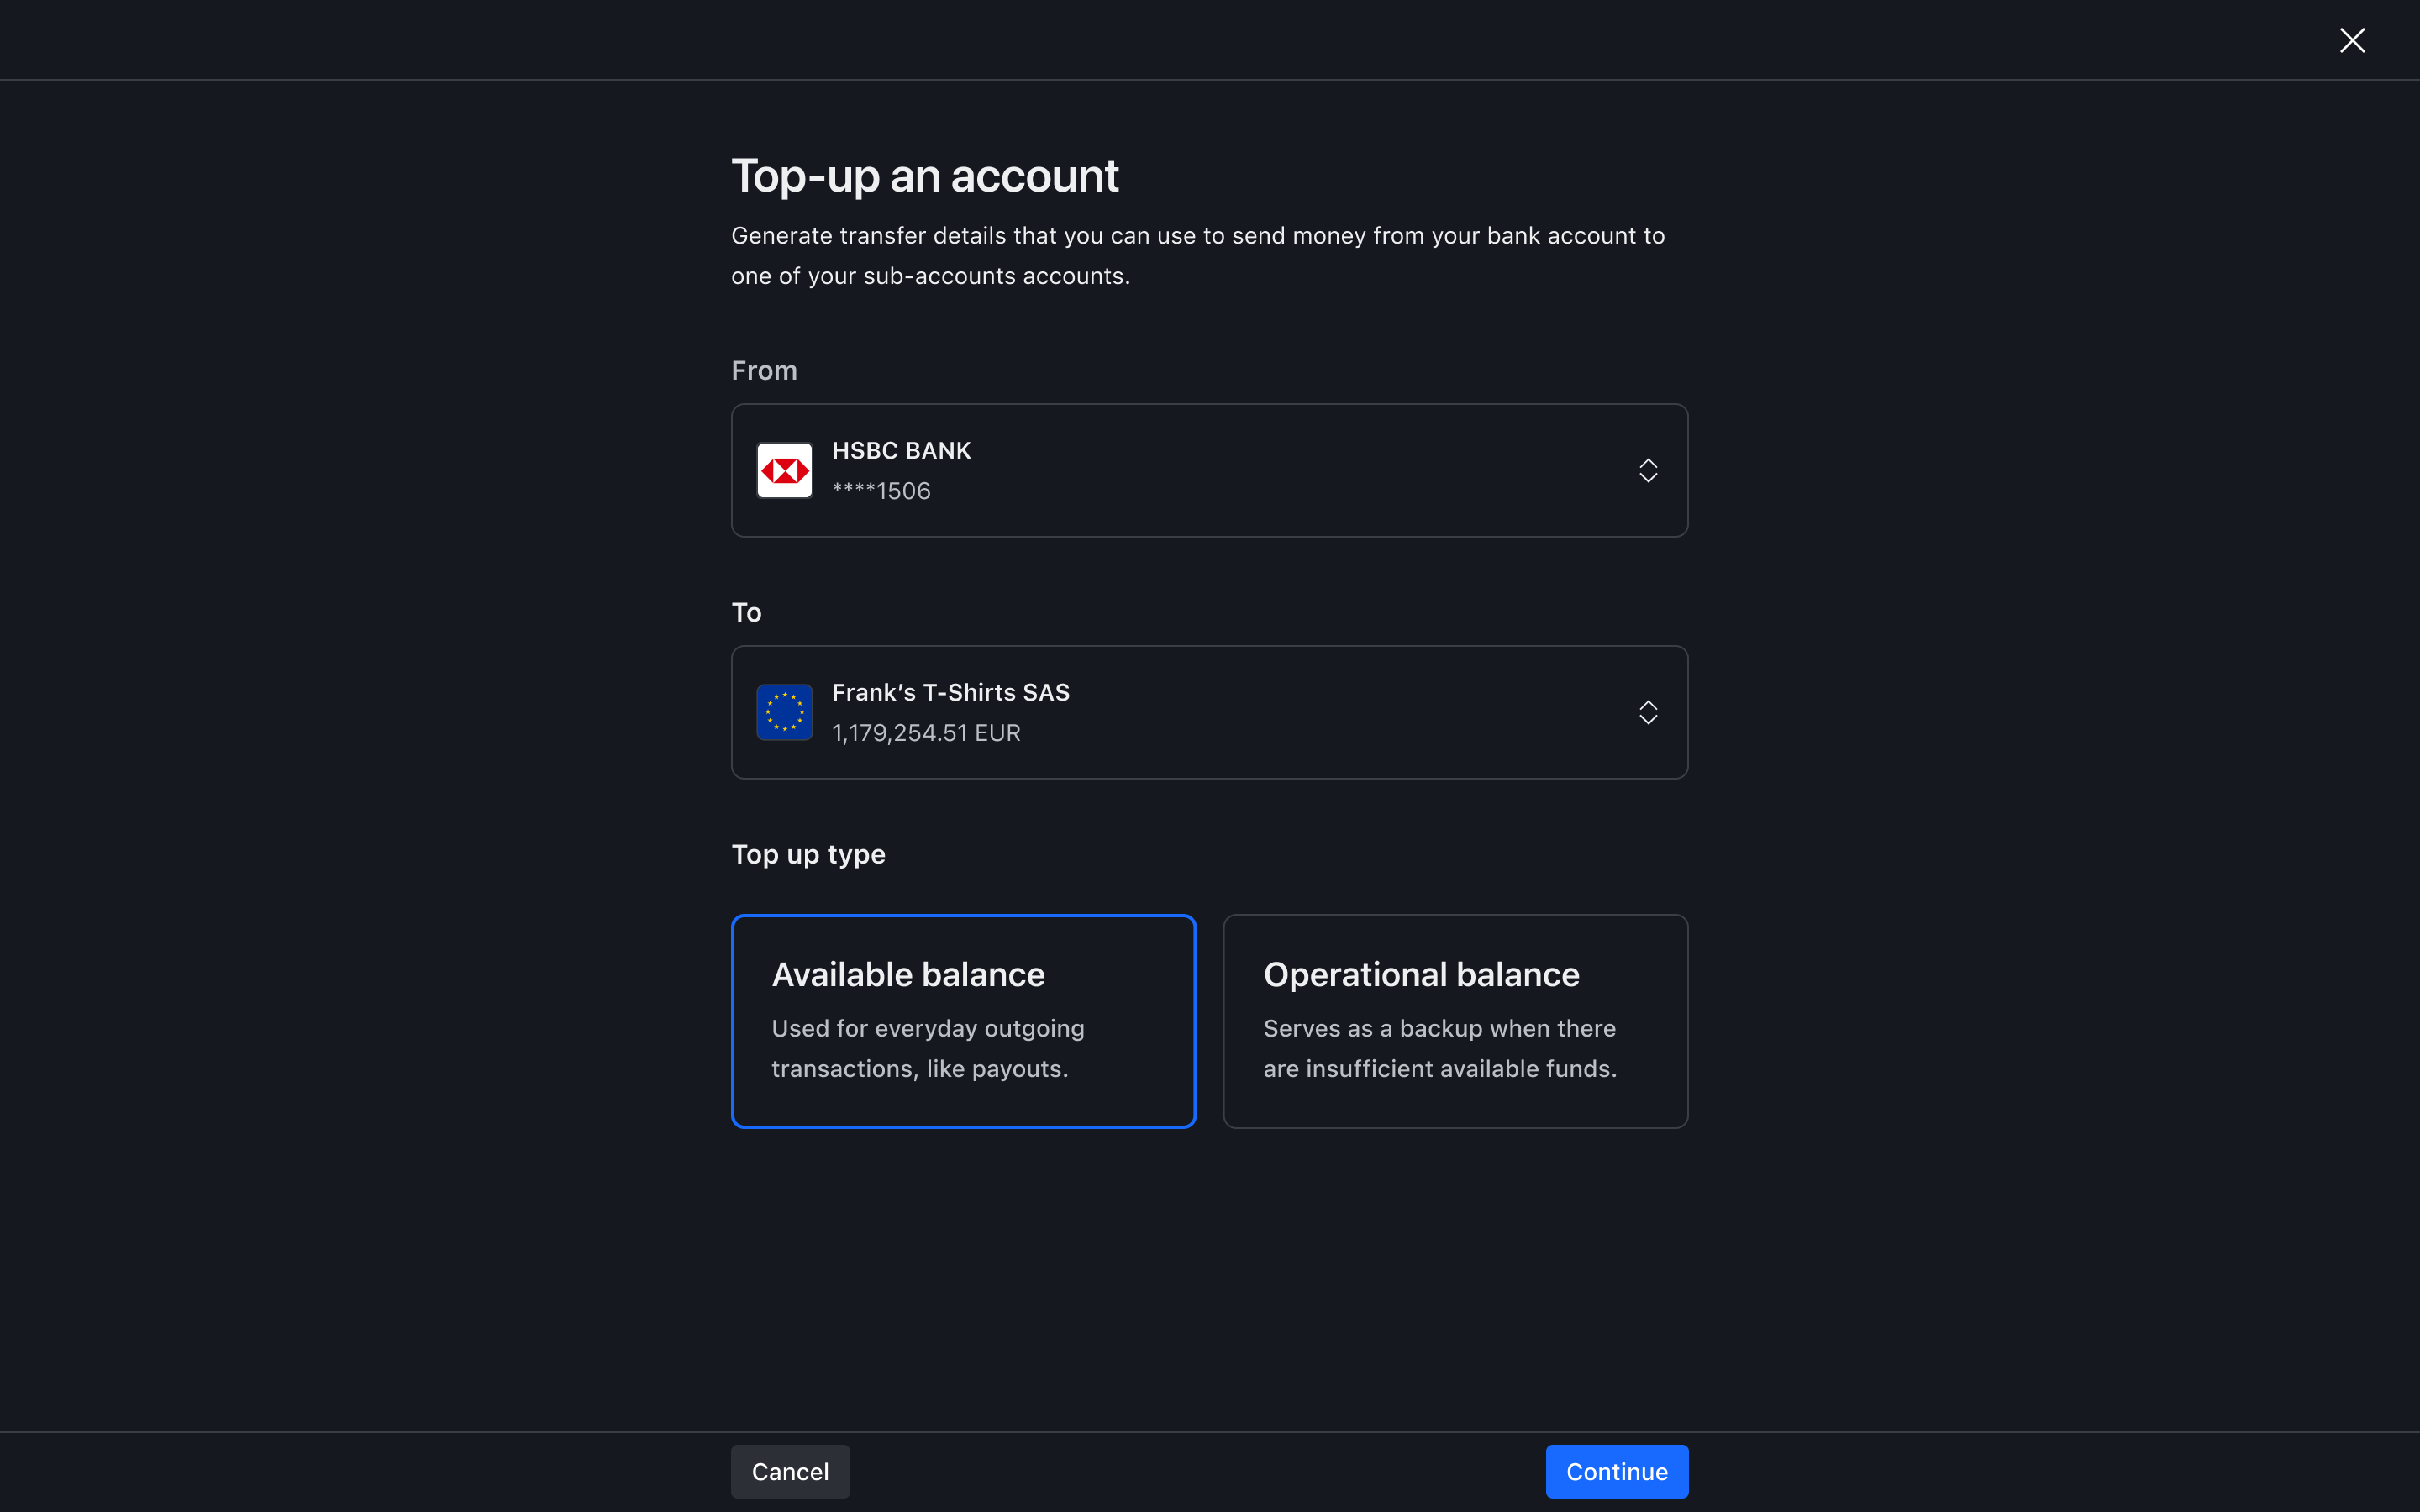Click the EU flag icon for Frank's T-Shirts
Screen dimensions: 2420x1512
pos(784,712)
